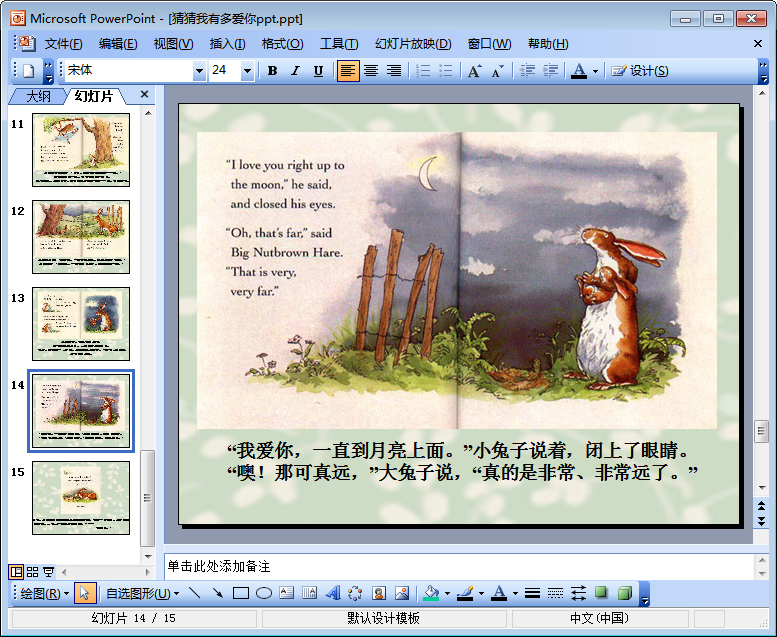The height and width of the screenshot is (637, 777).
Task: Increase the font size
Action: click(x=475, y=71)
